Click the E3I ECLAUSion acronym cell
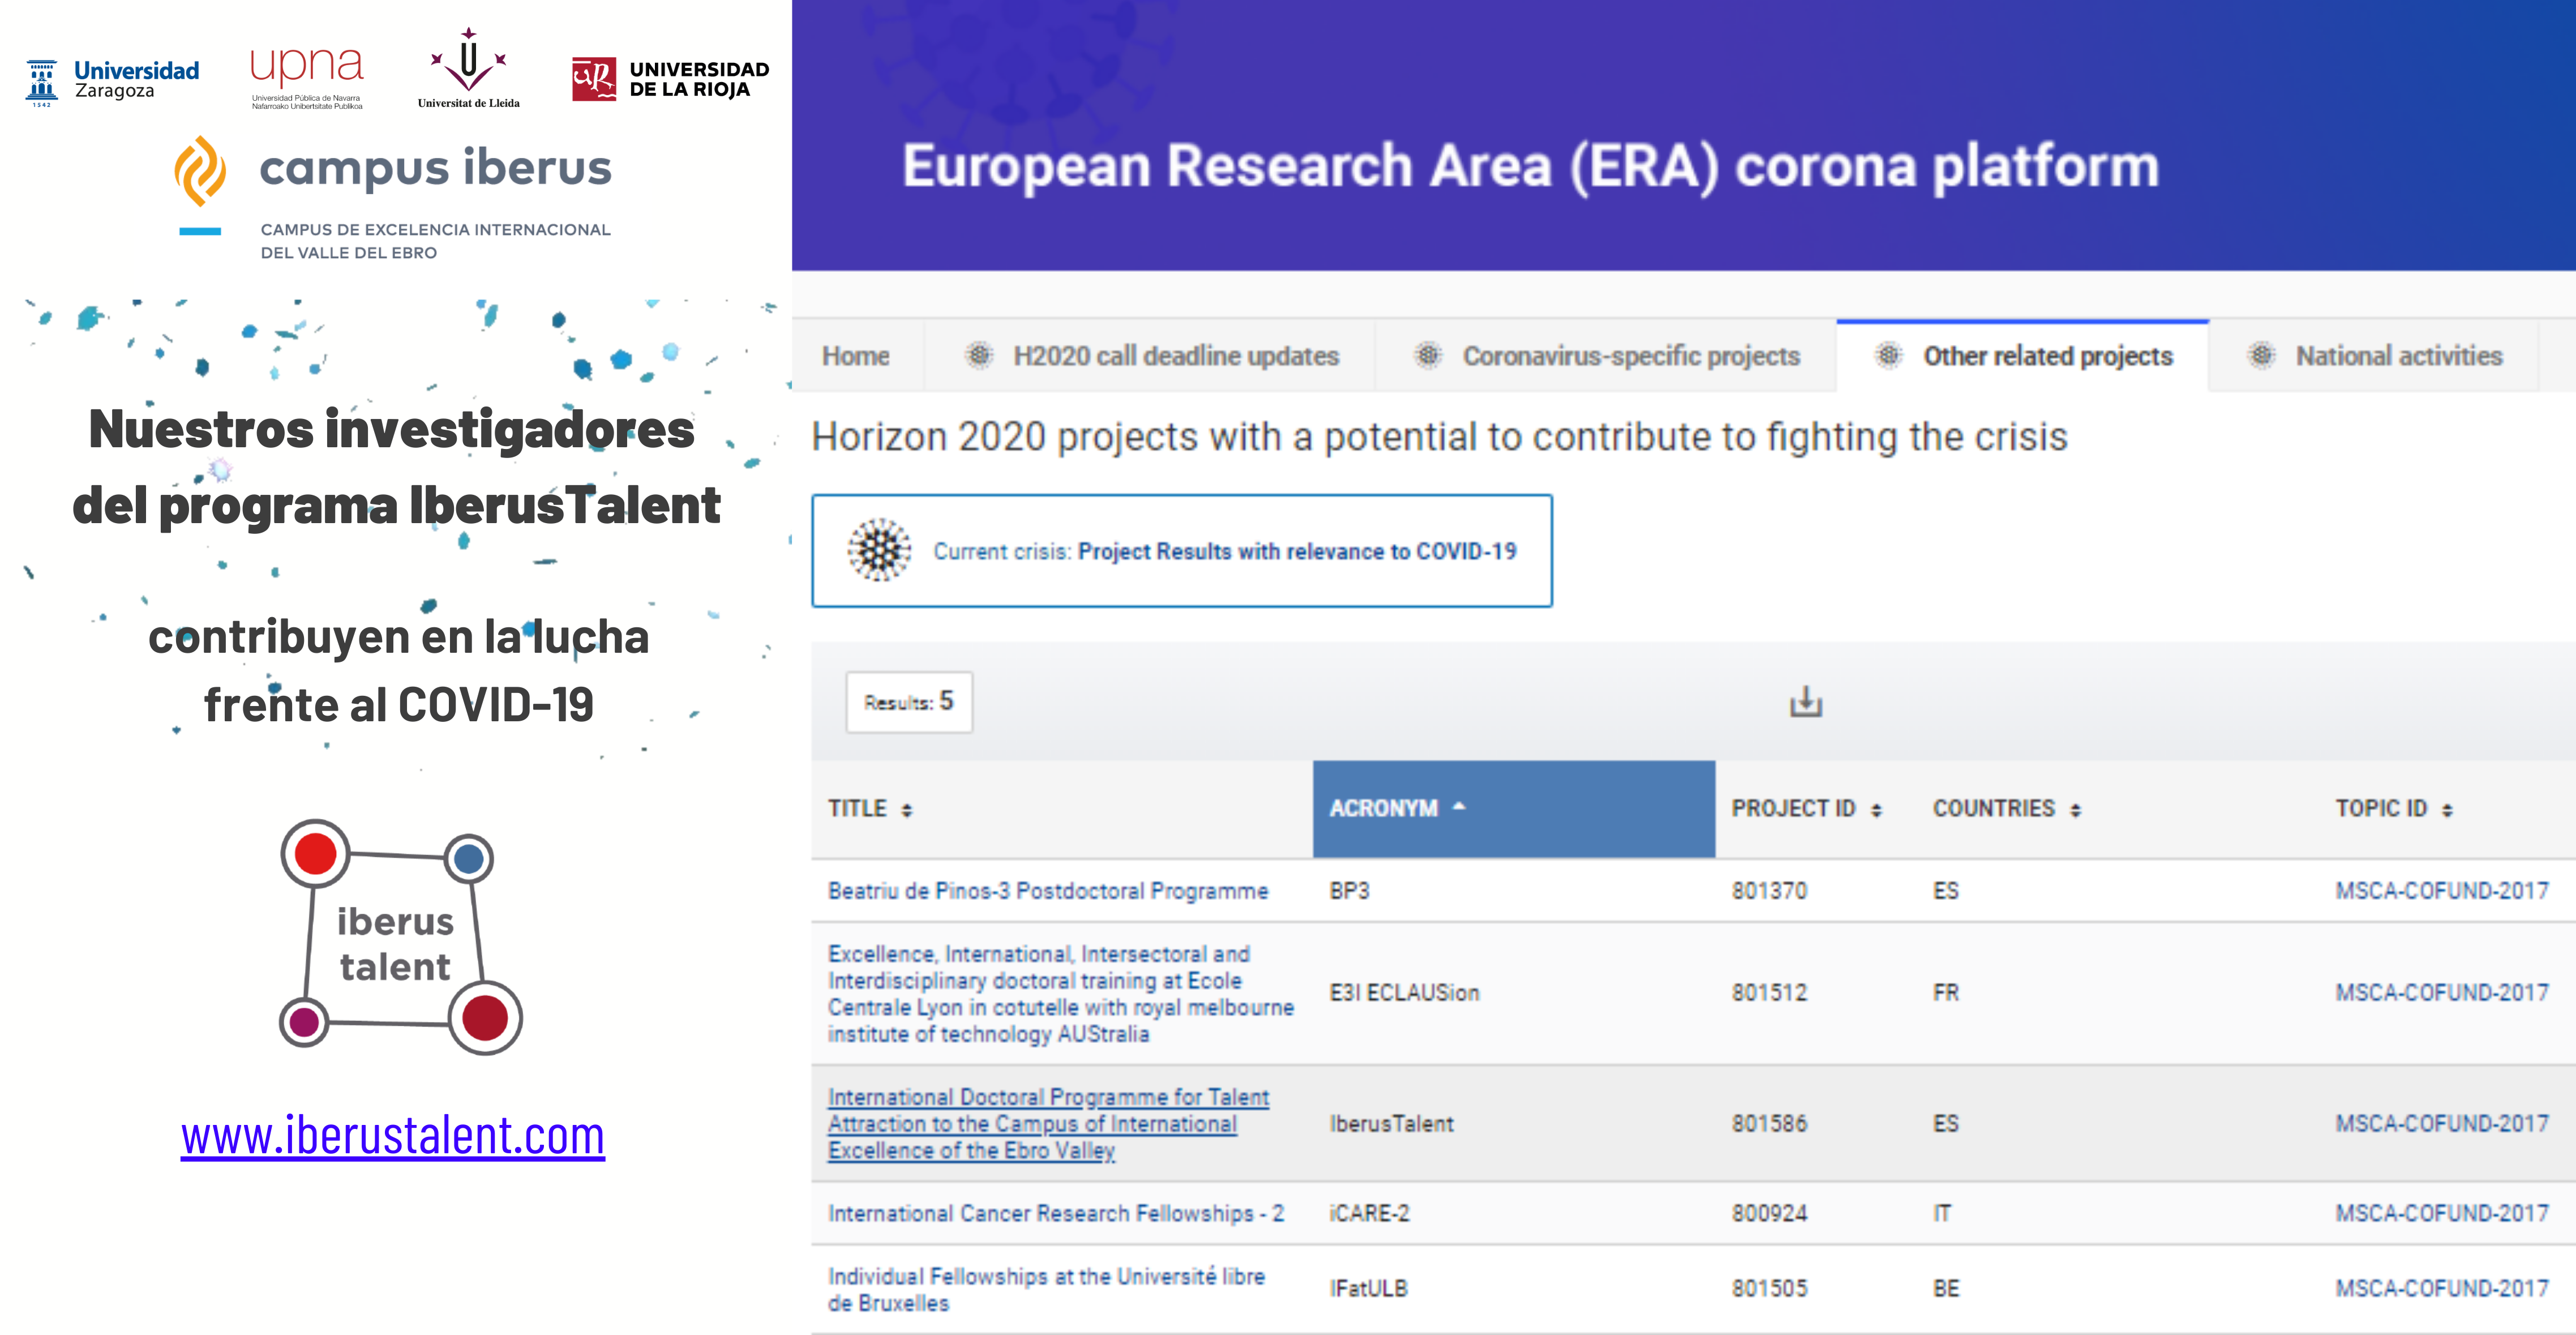Image resolution: width=2576 pixels, height=1335 pixels. (1404, 993)
